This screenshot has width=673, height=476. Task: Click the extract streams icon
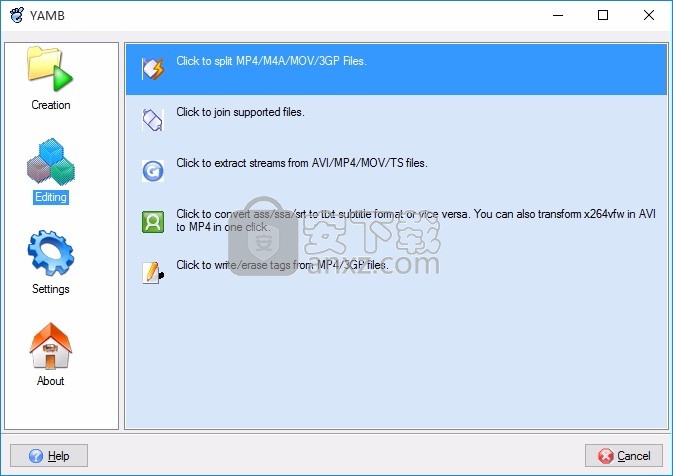[153, 171]
